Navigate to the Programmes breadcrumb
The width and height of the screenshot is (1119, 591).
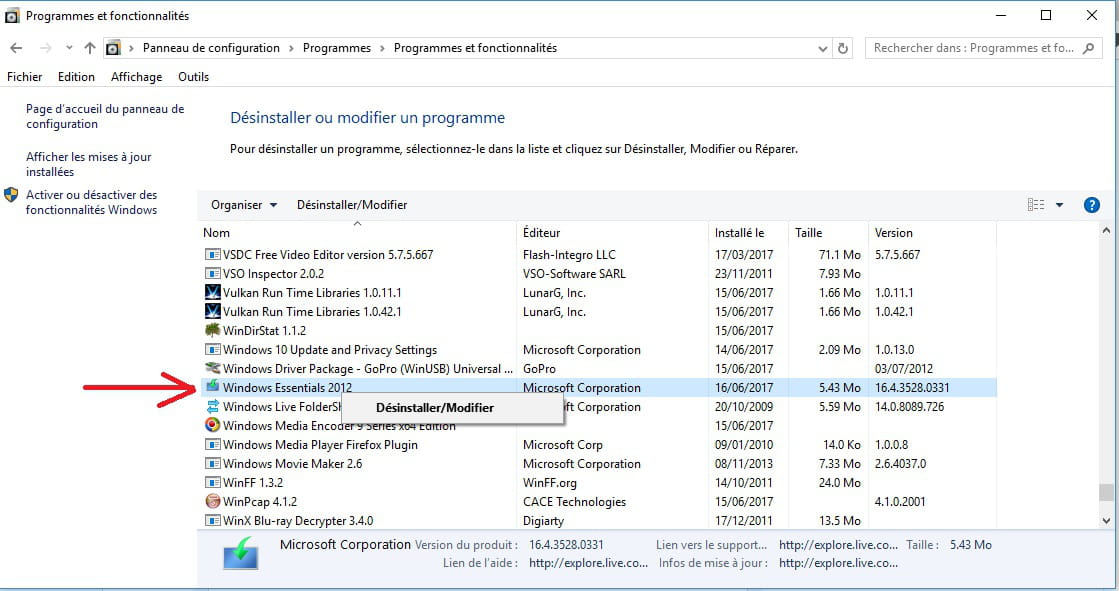(337, 48)
